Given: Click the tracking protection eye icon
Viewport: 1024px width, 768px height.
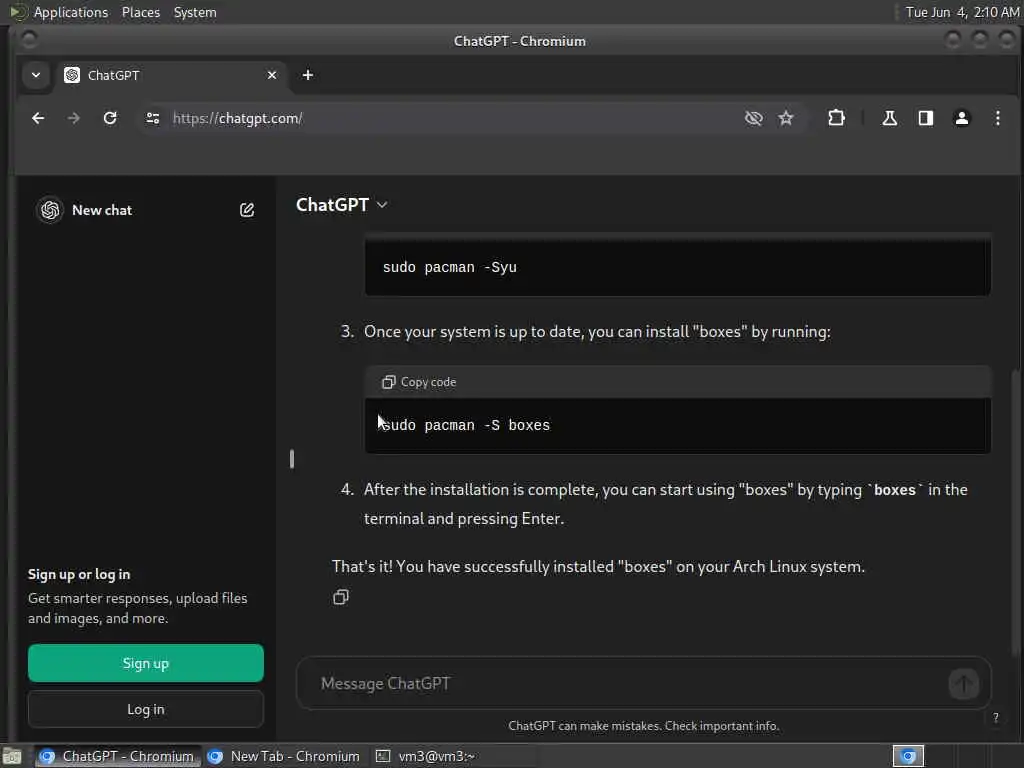Looking at the screenshot, I should (x=754, y=118).
